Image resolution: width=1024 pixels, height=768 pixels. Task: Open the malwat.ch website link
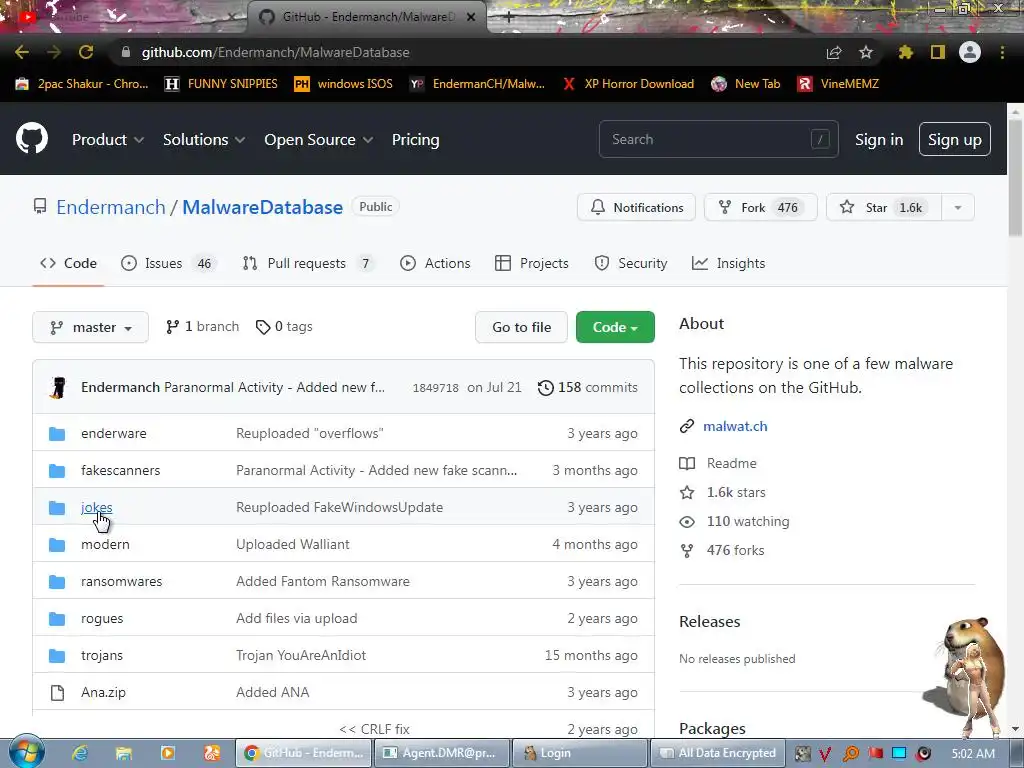point(735,426)
